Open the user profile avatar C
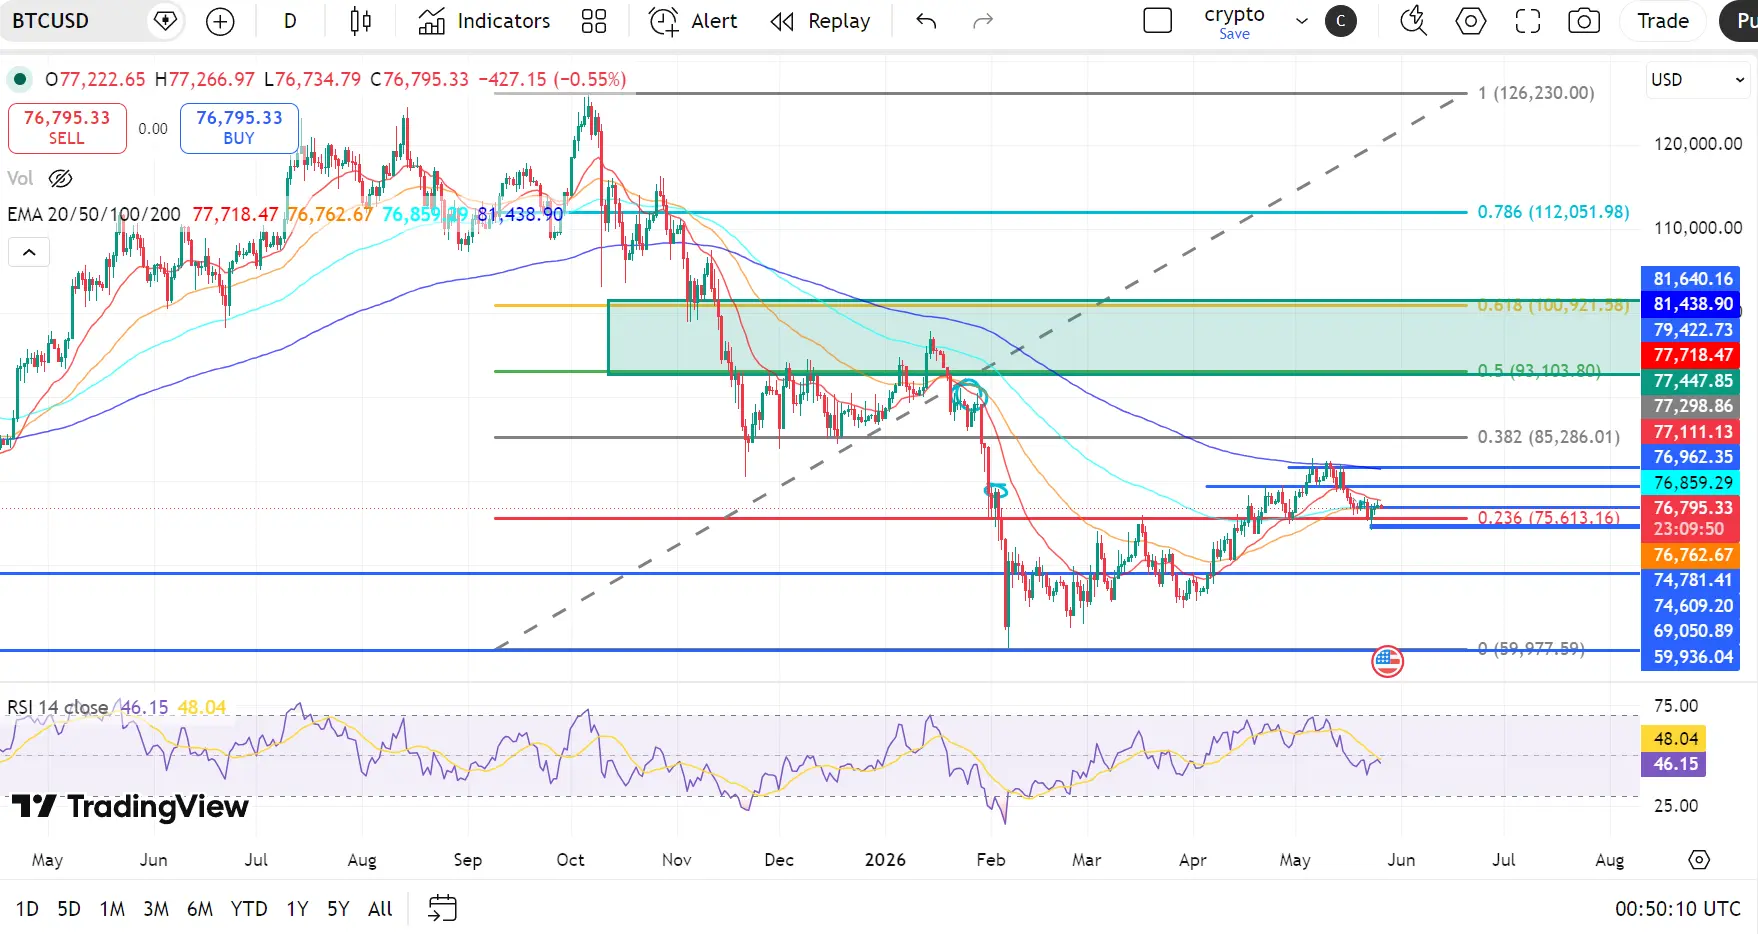Image resolution: width=1758 pixels, height=934 pixels. (x=1341, y=21)
